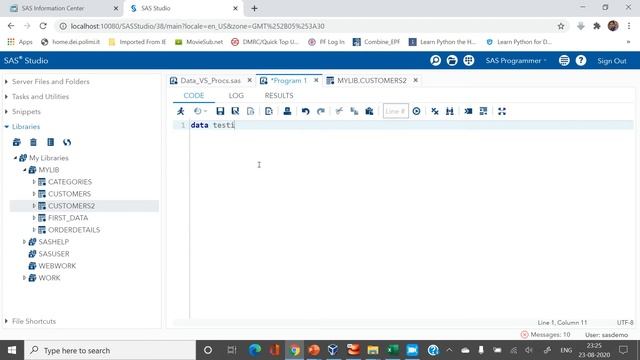Image resolution: width=640 pixels, height=360 pixels.
Task: Focus the Line # input field
Action: [x=396, y=111]
